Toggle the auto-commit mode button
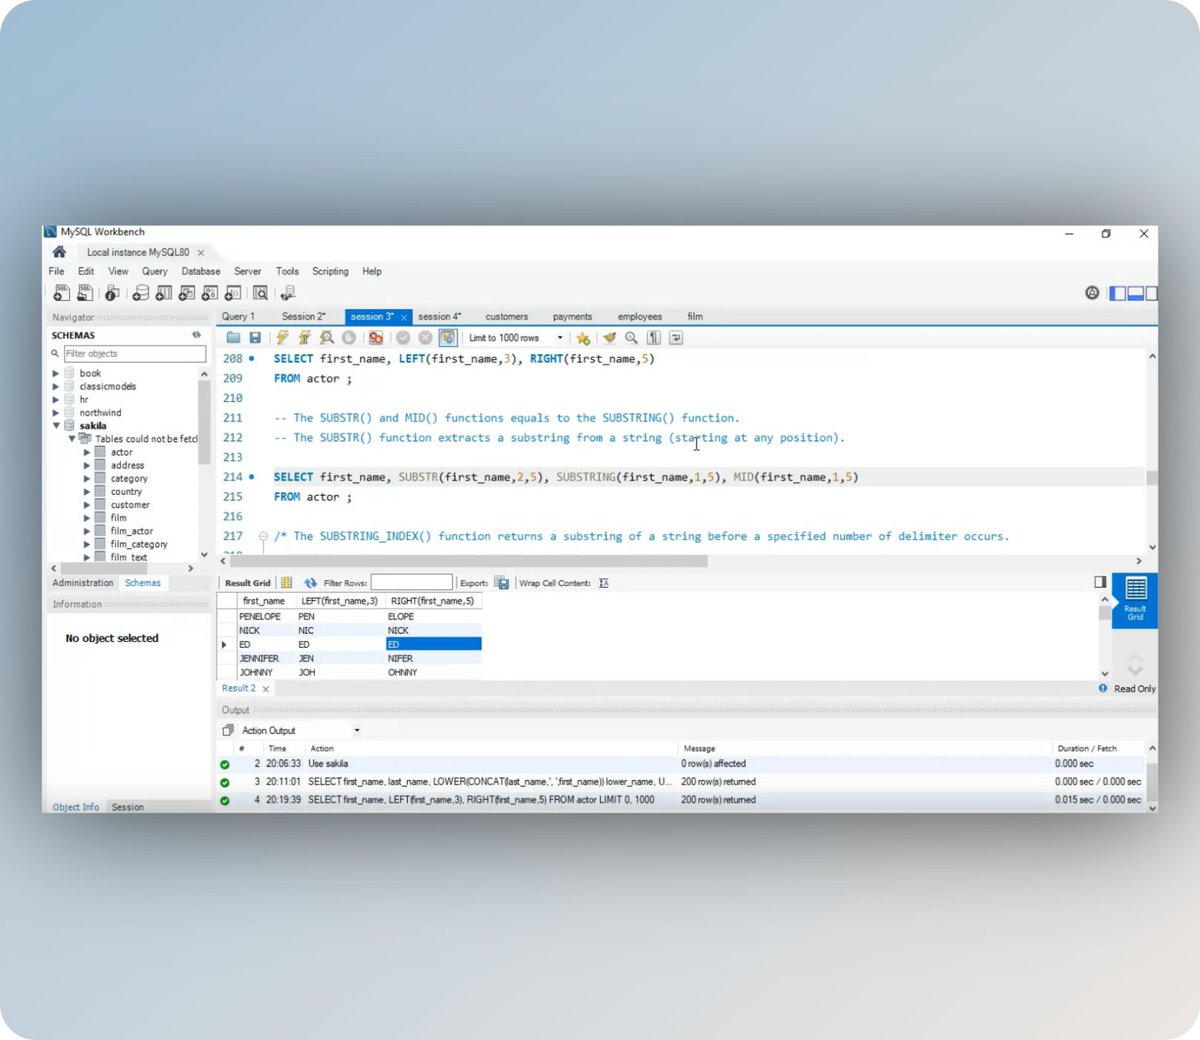1200x1040 pixels. [x=447, y=338]
